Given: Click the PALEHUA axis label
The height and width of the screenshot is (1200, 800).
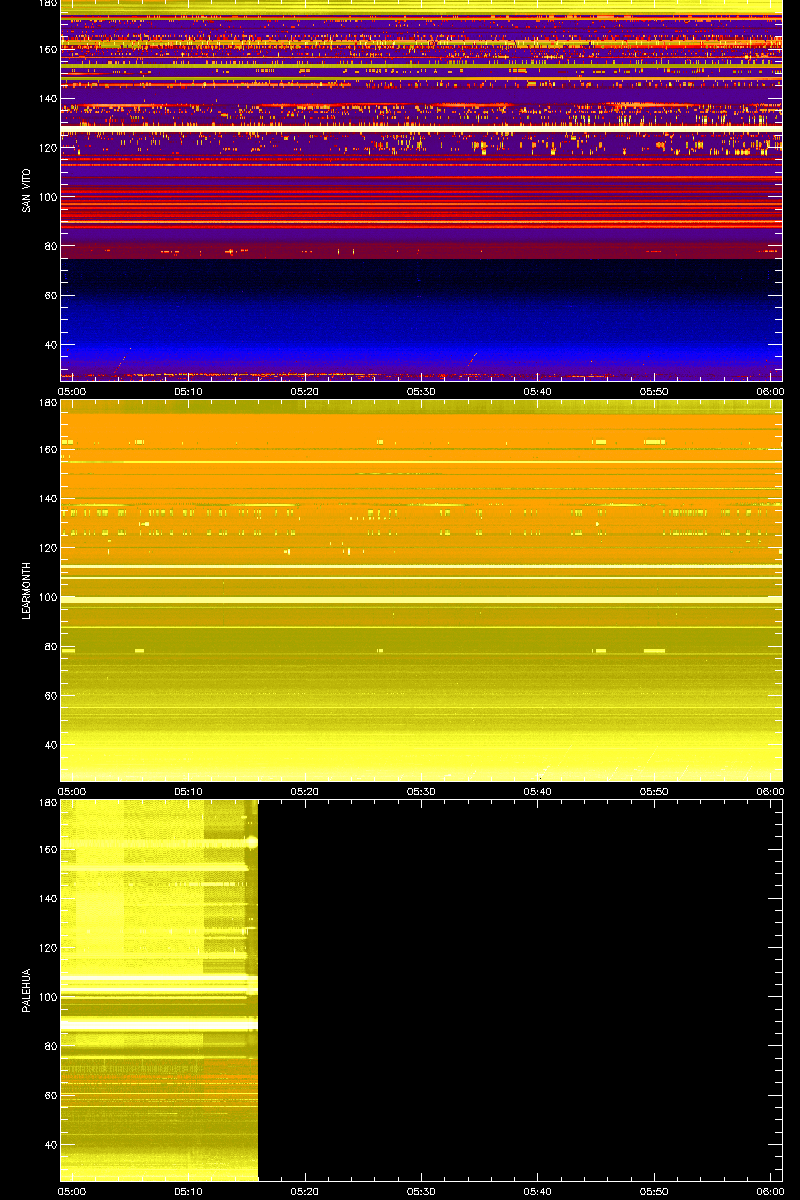Looking at the screenshot, I should (25, 991).
